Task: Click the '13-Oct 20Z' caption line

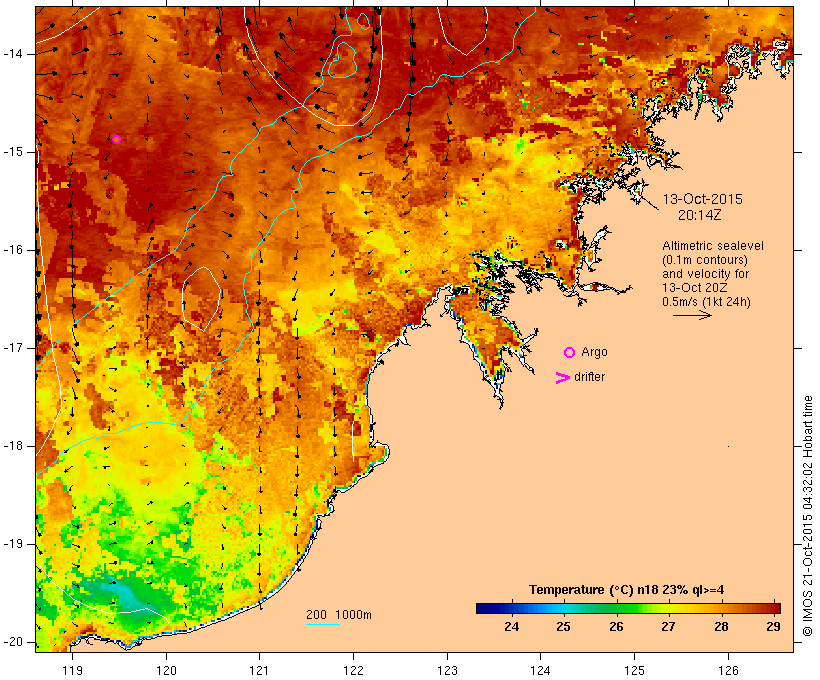Action: (694, 288)
